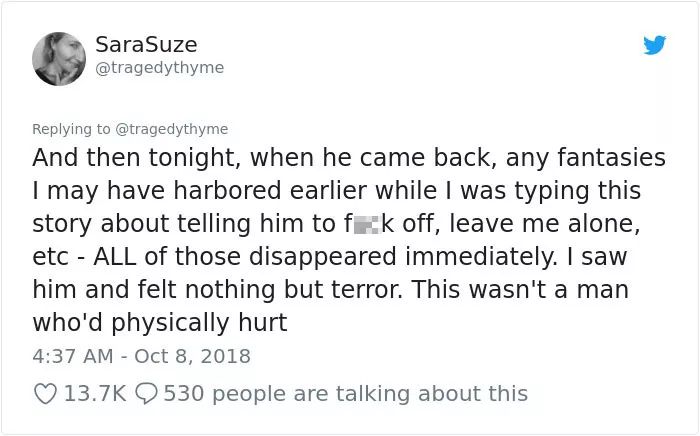This screenshot has height=436, width=700.
Task: Click @tragedythyme in the Replying to line
Action: (x=172, y=129)
